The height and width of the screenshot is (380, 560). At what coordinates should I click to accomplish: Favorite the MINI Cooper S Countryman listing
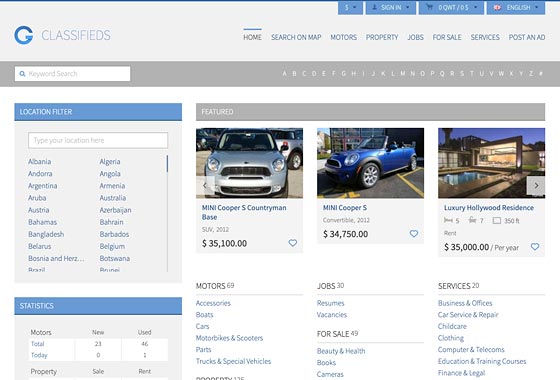click(292, 243)
